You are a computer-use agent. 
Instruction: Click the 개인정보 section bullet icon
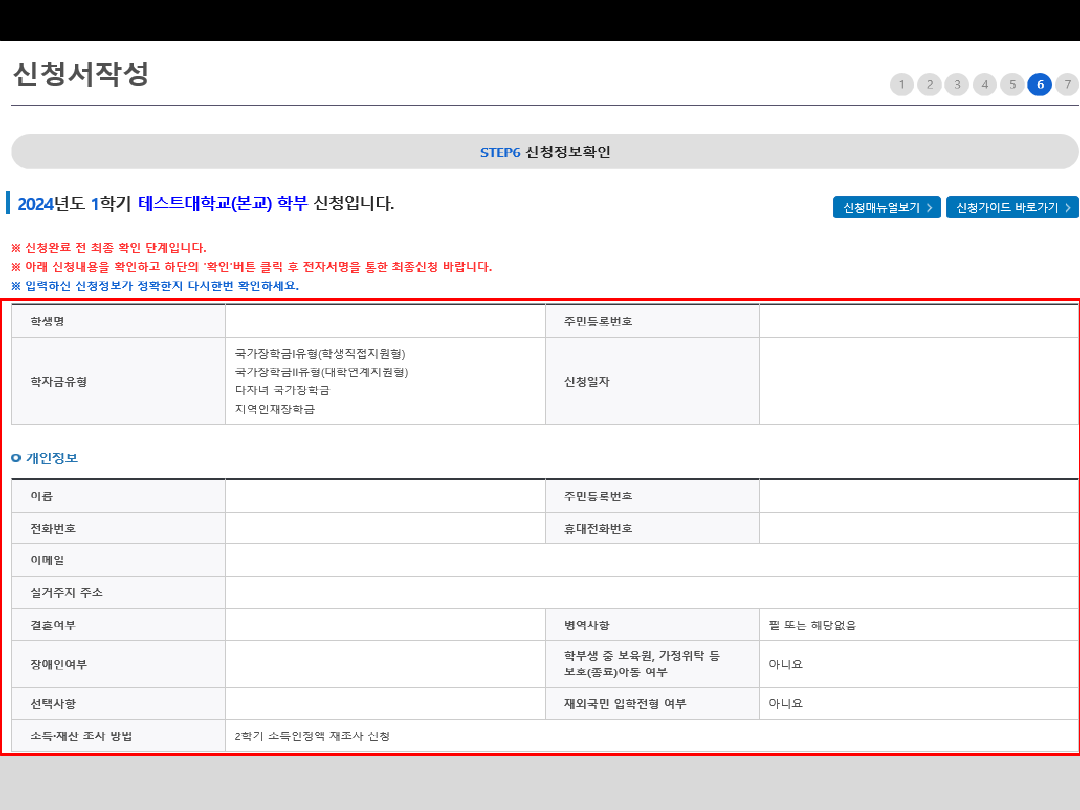pyautogui.click(x=16, y=458)
